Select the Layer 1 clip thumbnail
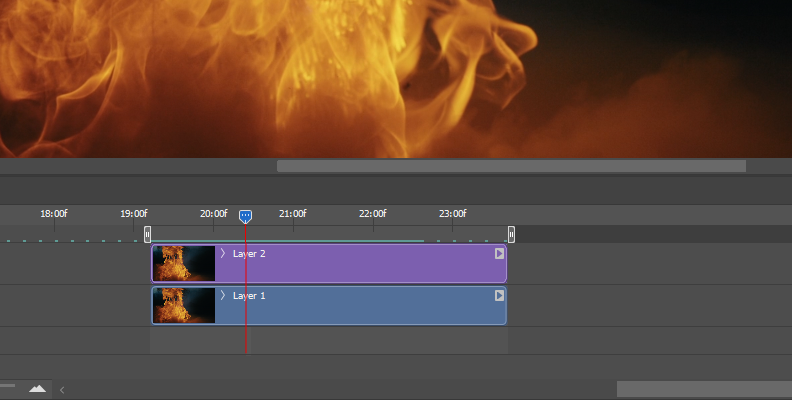Screen dimensions: 792x400 click(x=184, y=306)
